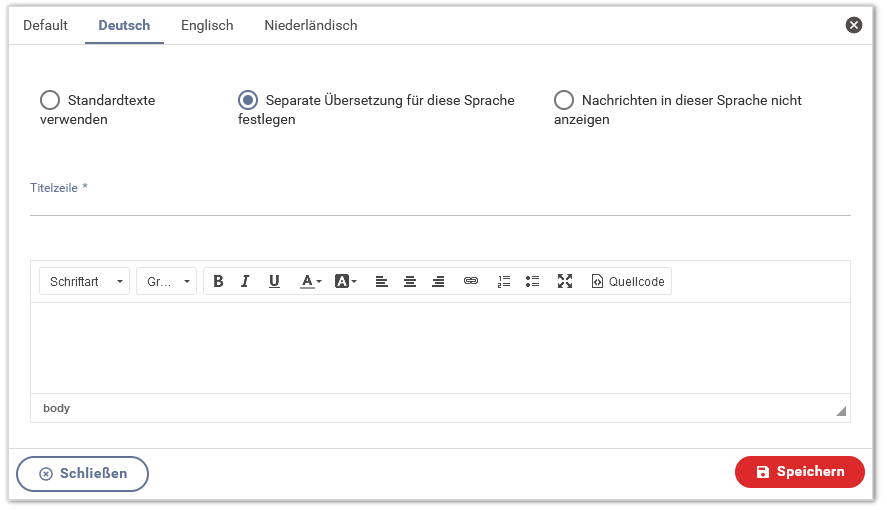The width and height of the screenshot is (887, 510).
Task: Pick the background highlight color swatch
Action: tap(341, 282)
